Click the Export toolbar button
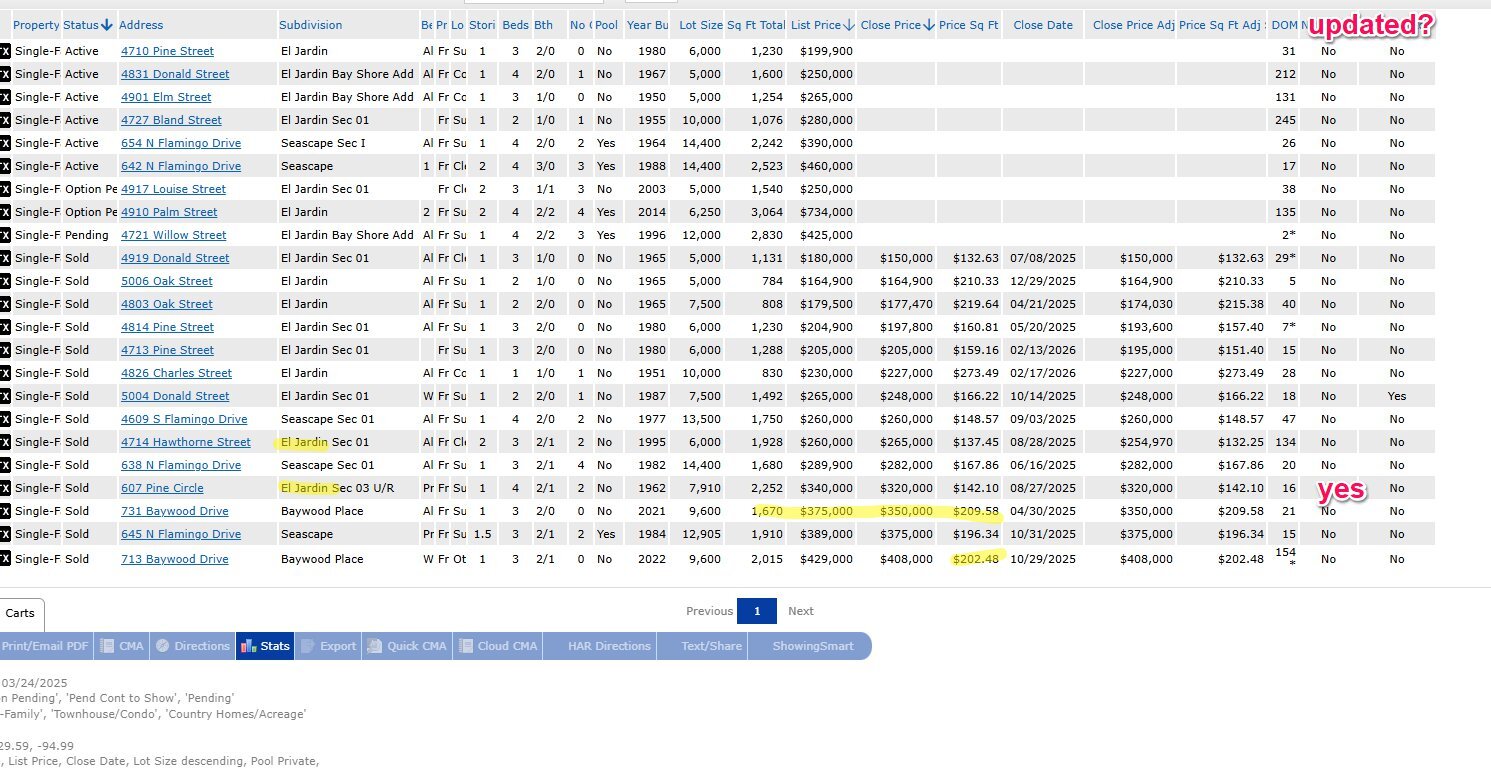 (x=328, y=646)
